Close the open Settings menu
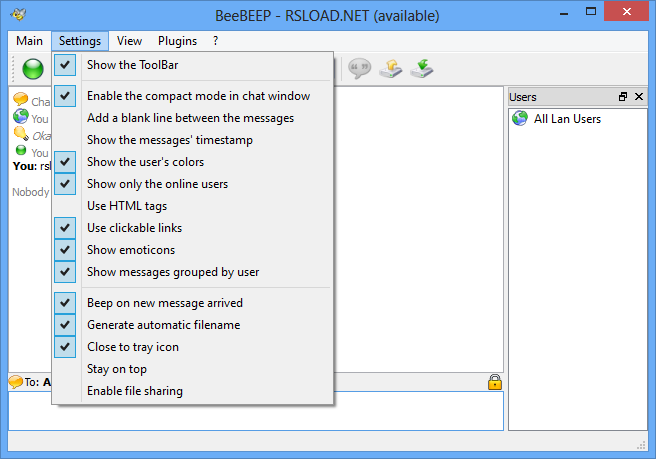The height and width of the screenshot is (459, 656). 80,41
